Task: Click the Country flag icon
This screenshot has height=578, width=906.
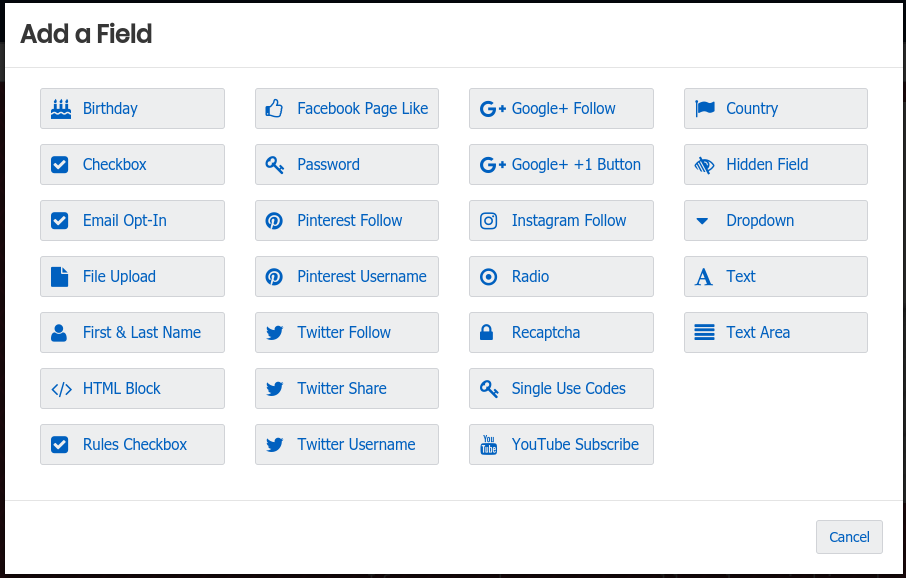Action: point(704,109)
